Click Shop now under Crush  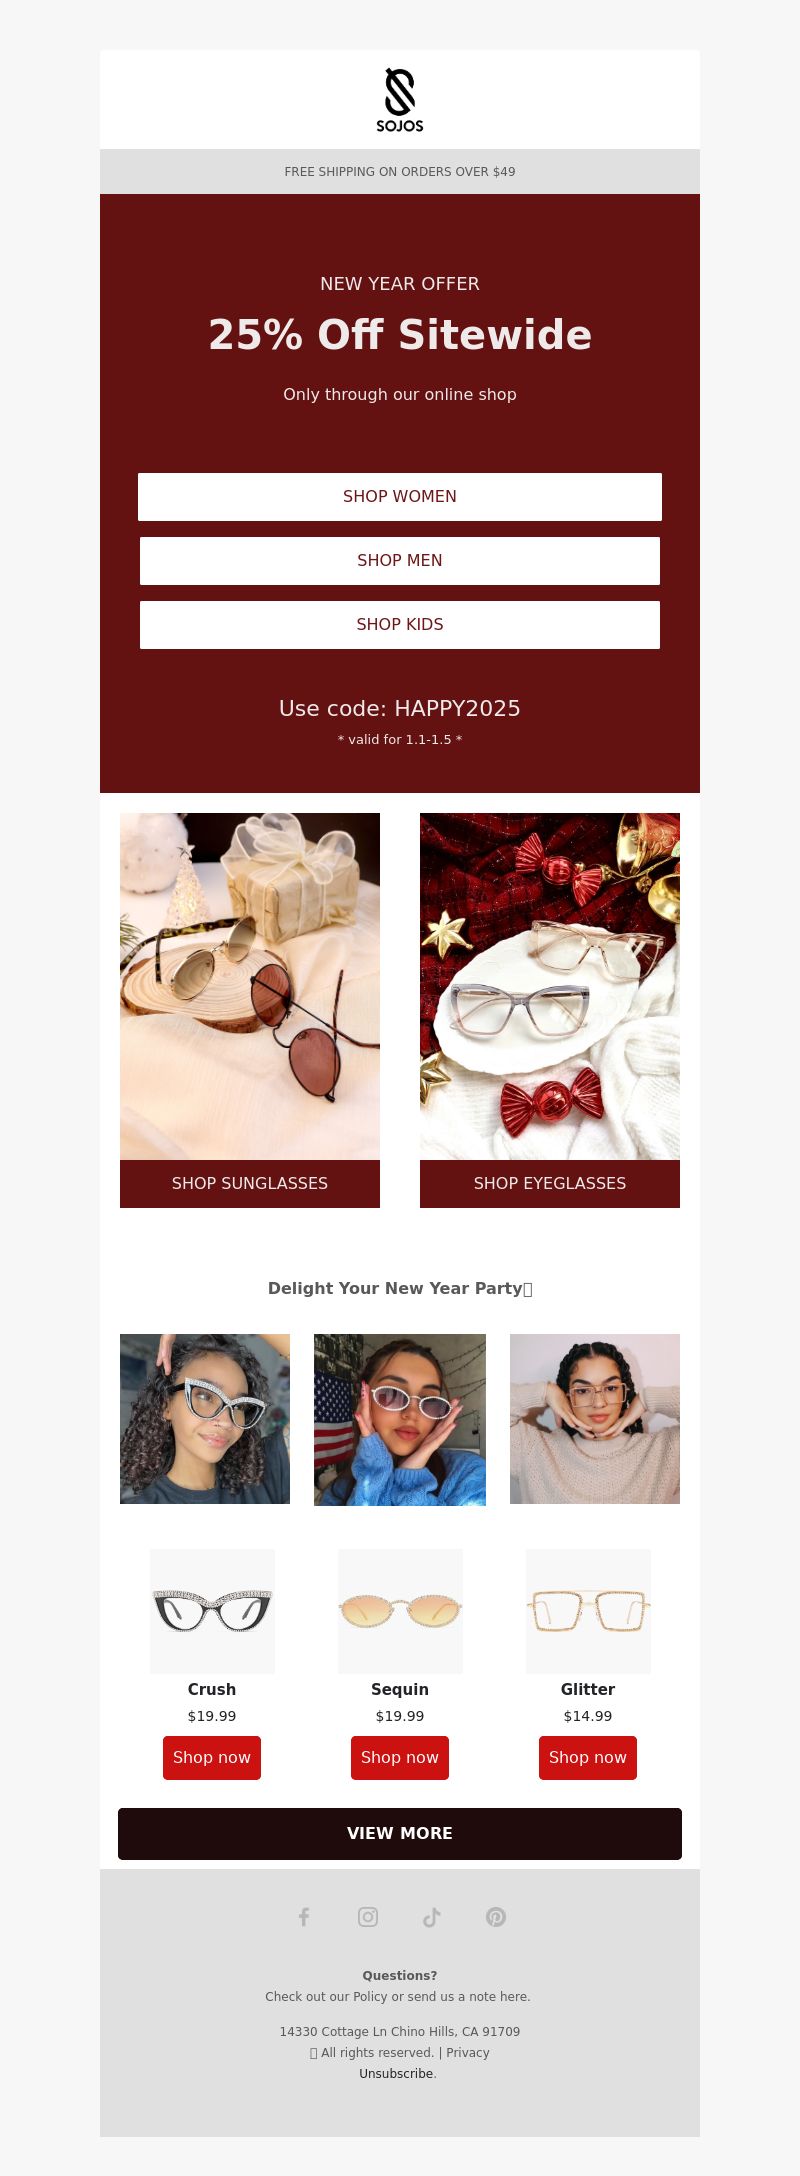[212, 1758]
